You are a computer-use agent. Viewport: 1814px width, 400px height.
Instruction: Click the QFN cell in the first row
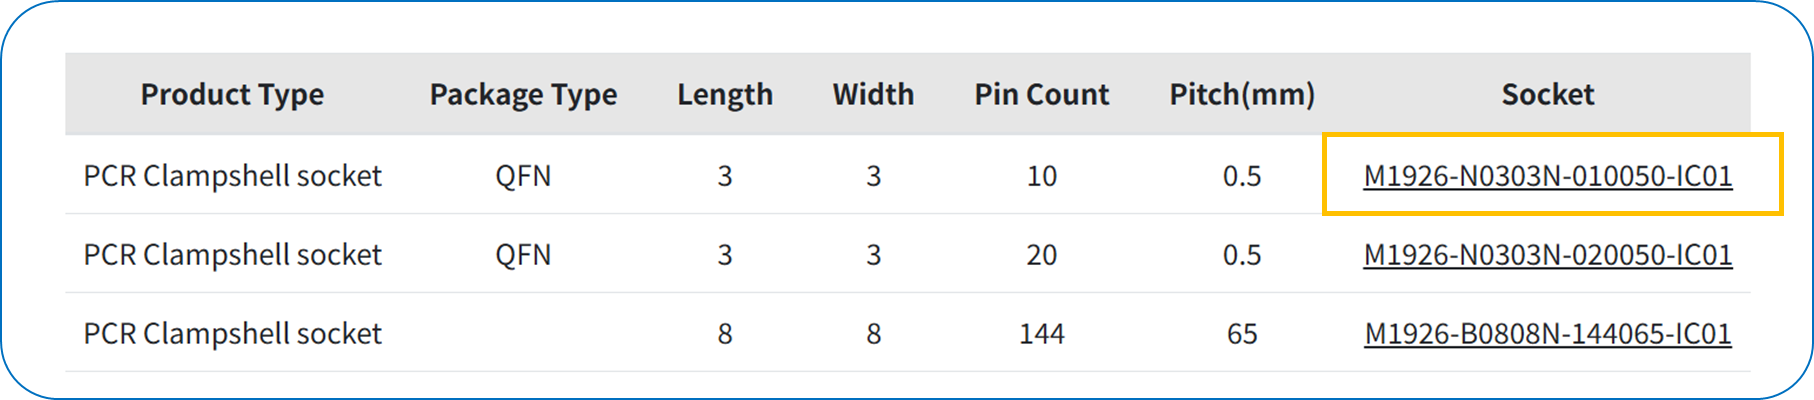[x=523, y=176]
